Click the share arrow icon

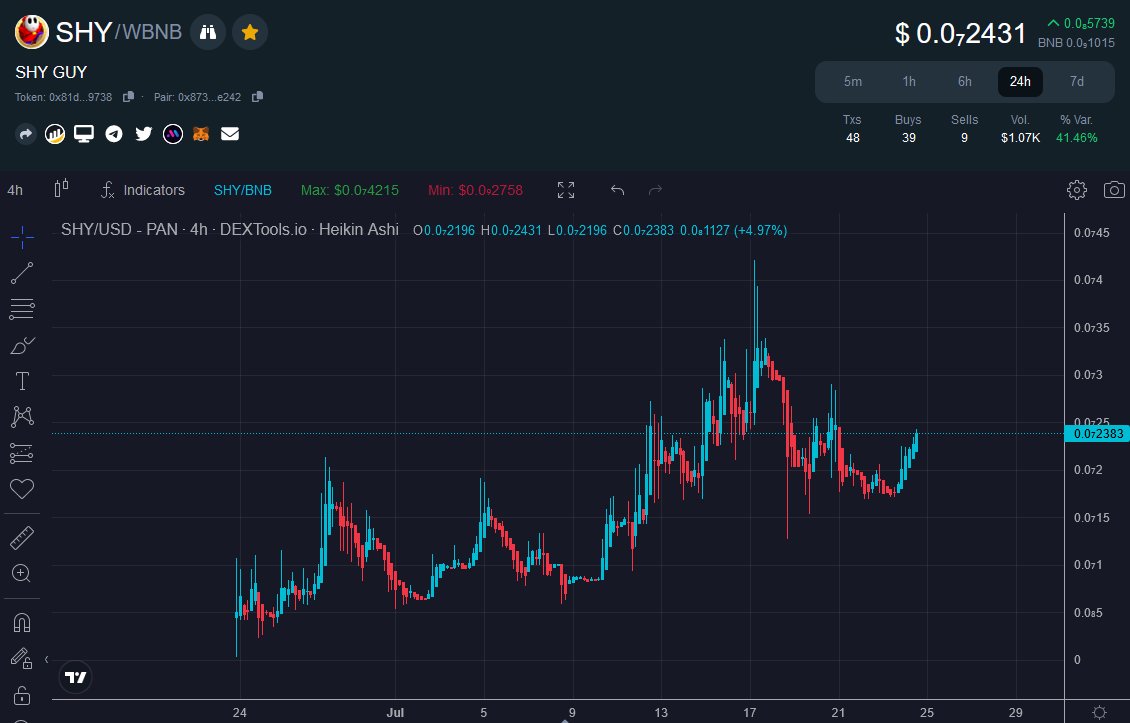(25, 134)
